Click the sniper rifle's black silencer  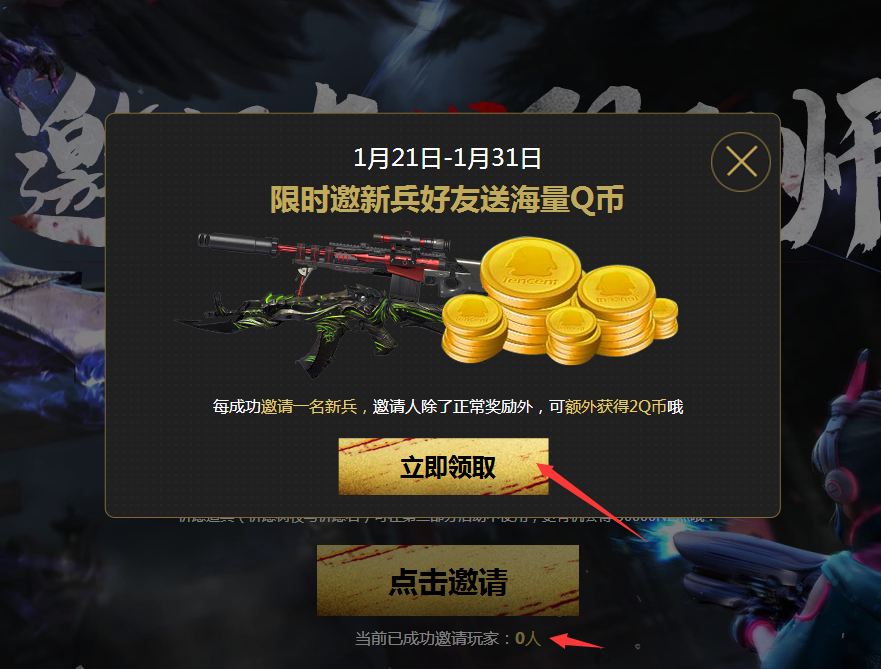(x=237, y=244)
